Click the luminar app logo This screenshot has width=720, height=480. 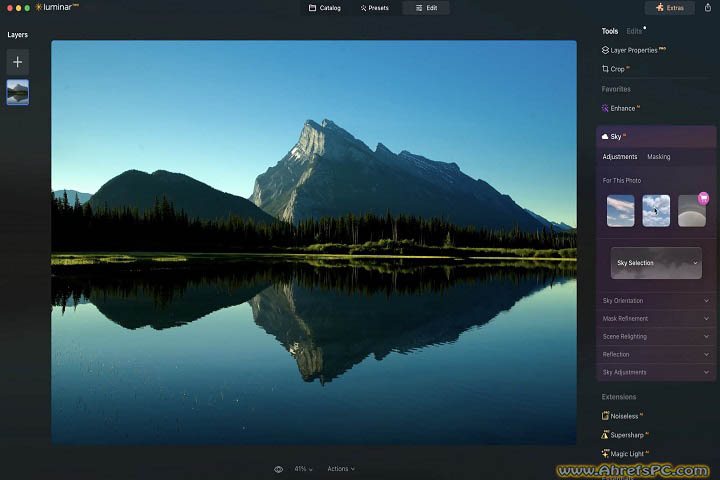pos(57,7)
